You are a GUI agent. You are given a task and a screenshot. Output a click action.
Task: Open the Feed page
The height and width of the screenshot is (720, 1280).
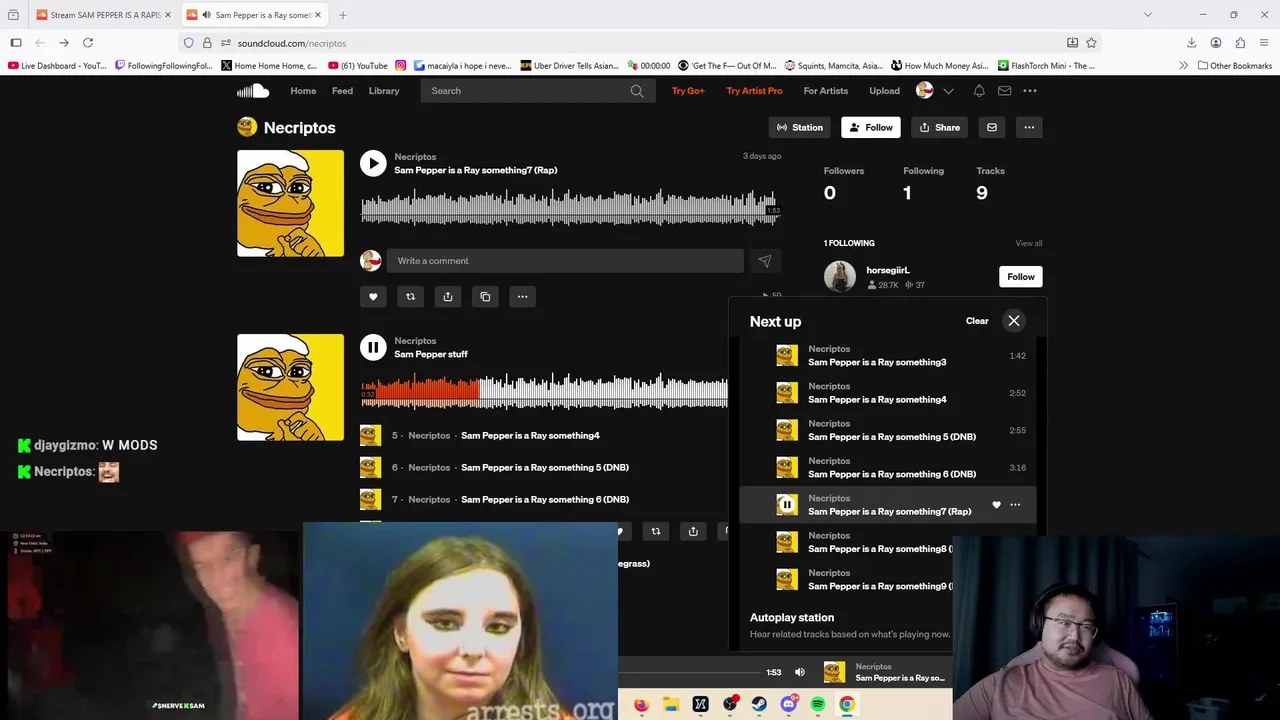(342, 91)
